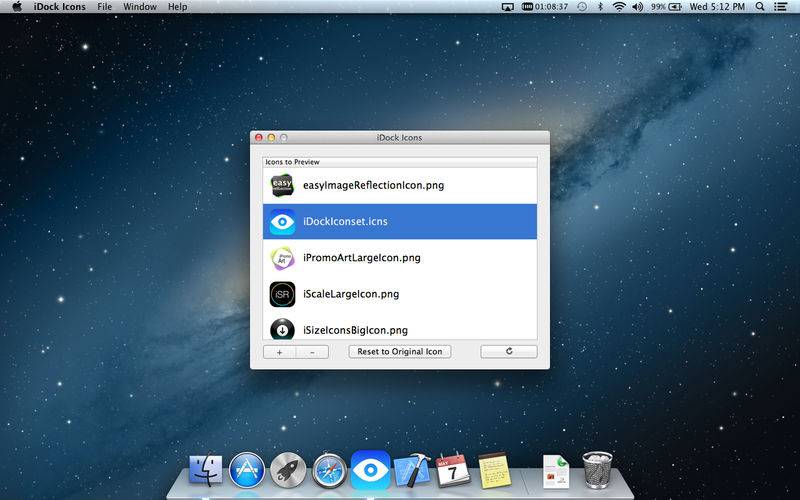Click Reset to Original Icon

coord(399,352)
